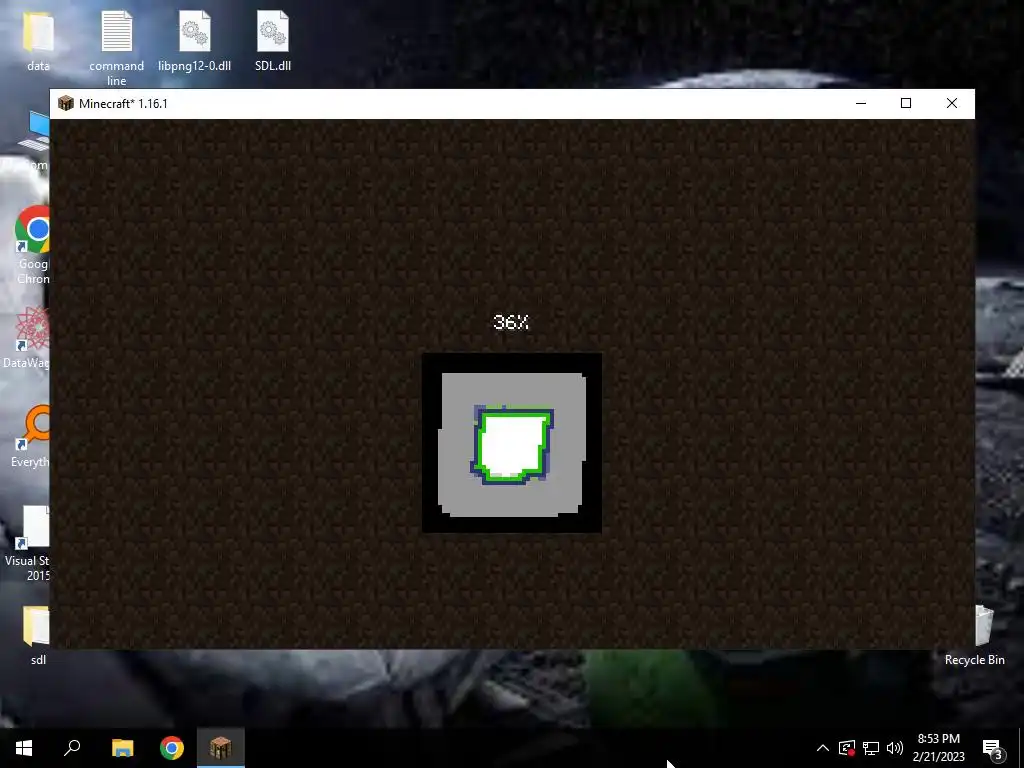The image size is (1024, 768).
Task: Show hidden system tray icons
Action: point(823,748)
